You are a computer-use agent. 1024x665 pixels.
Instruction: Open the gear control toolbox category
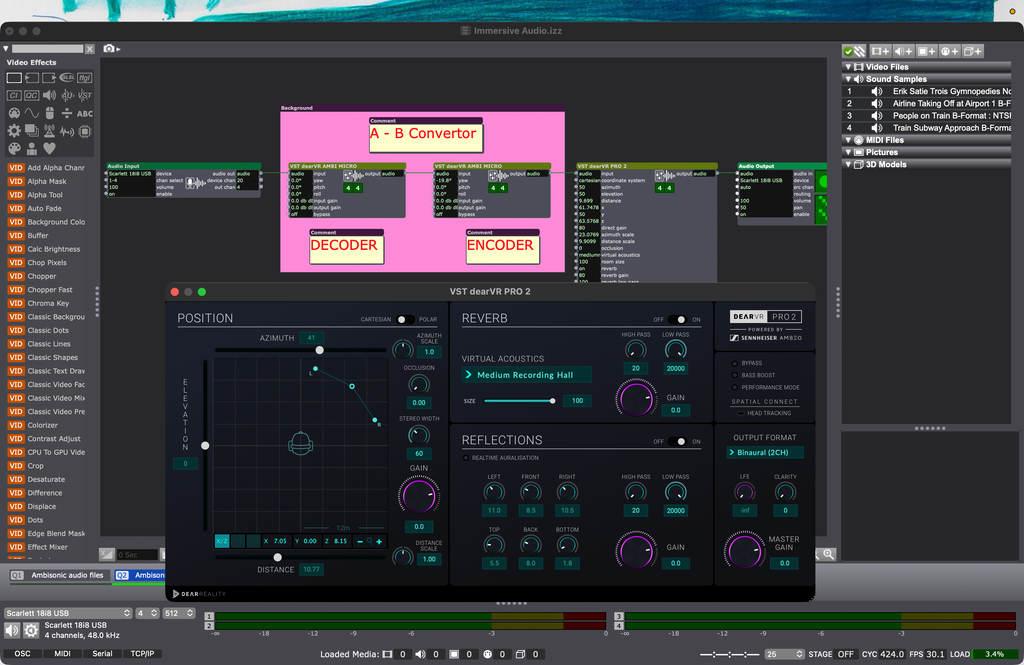pos(14,131)
